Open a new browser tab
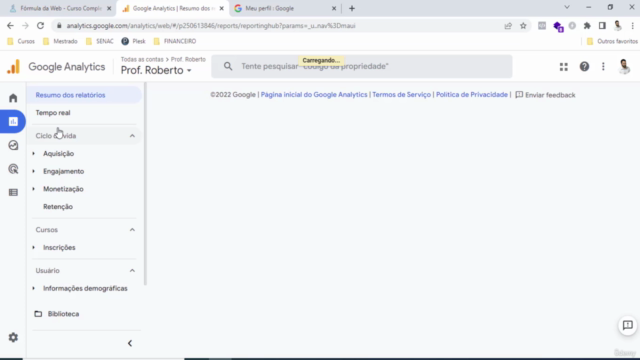640x360 pixels. pos(352,8)
